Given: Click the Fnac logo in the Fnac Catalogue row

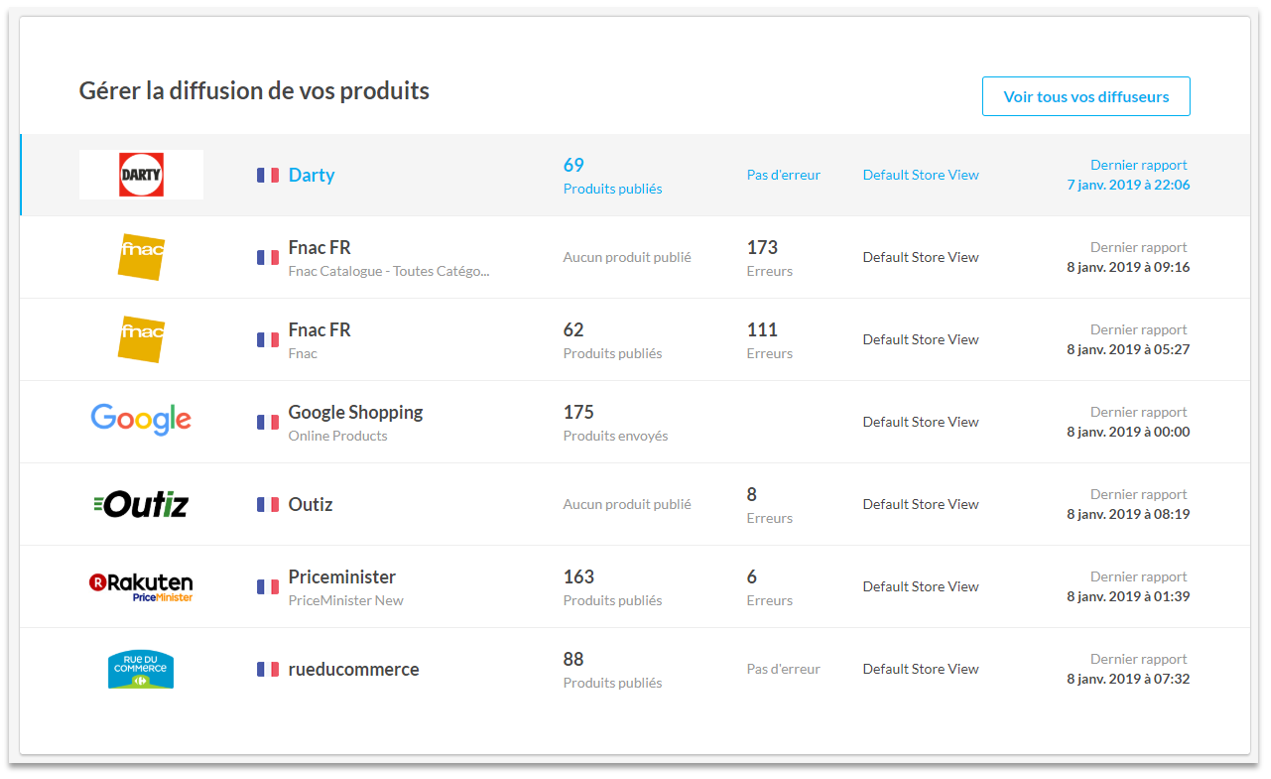Looking at the screenshot, I should 141,257.
